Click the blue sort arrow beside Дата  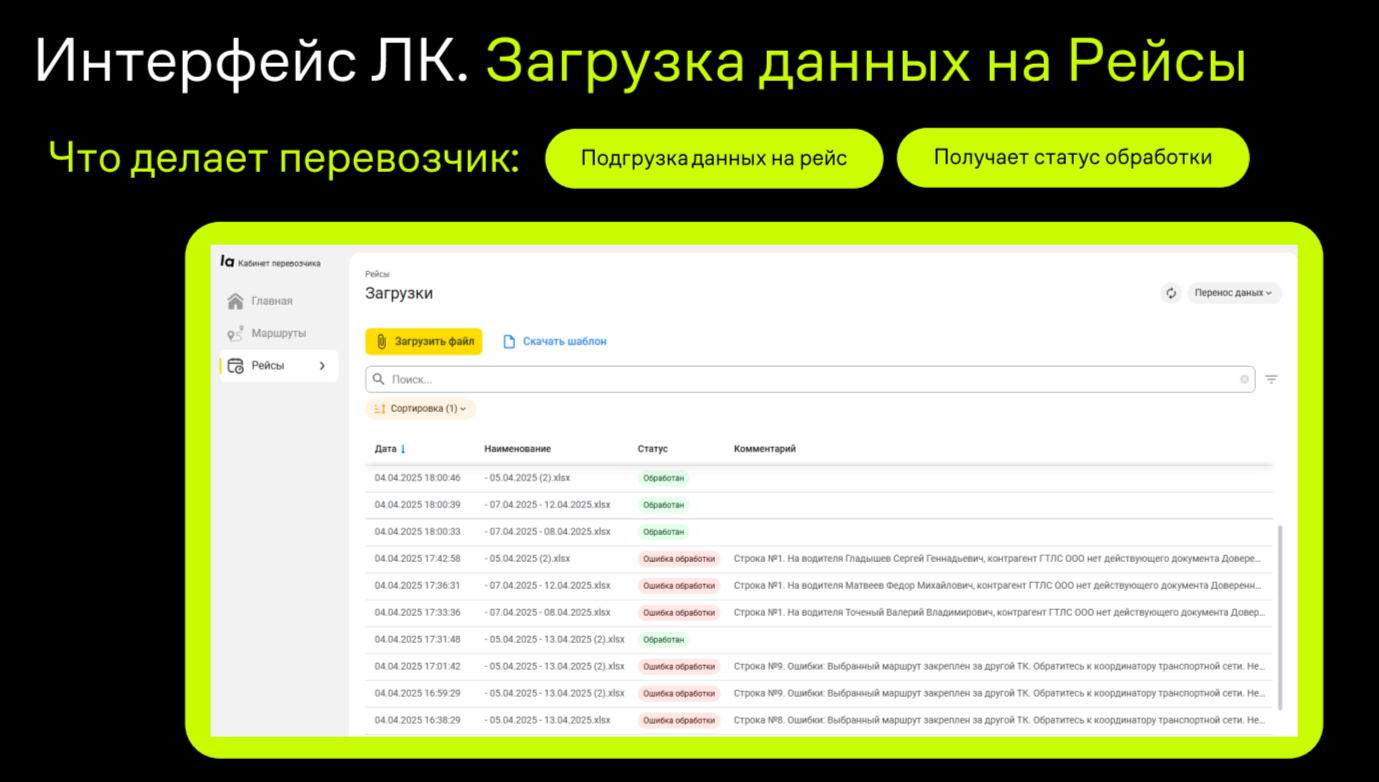[x=403, y=449]
